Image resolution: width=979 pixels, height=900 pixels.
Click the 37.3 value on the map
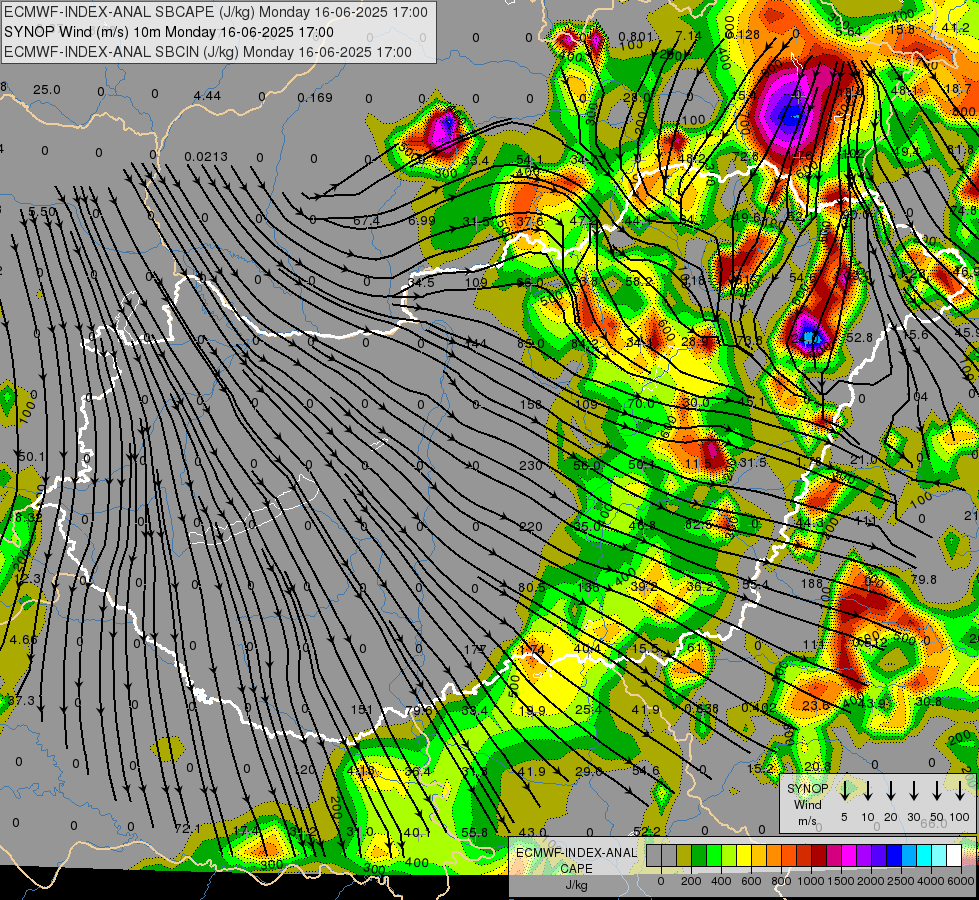(x=21, y=701)
